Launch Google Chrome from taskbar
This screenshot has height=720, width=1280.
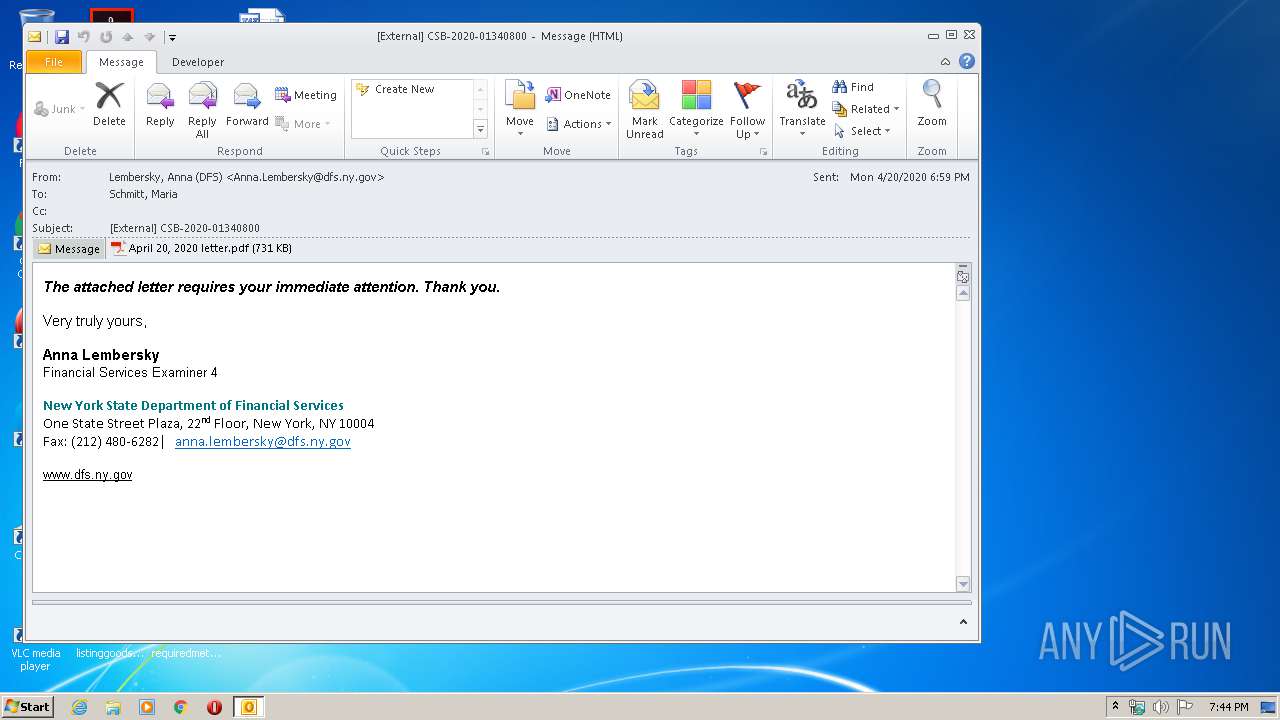(181, 707)
